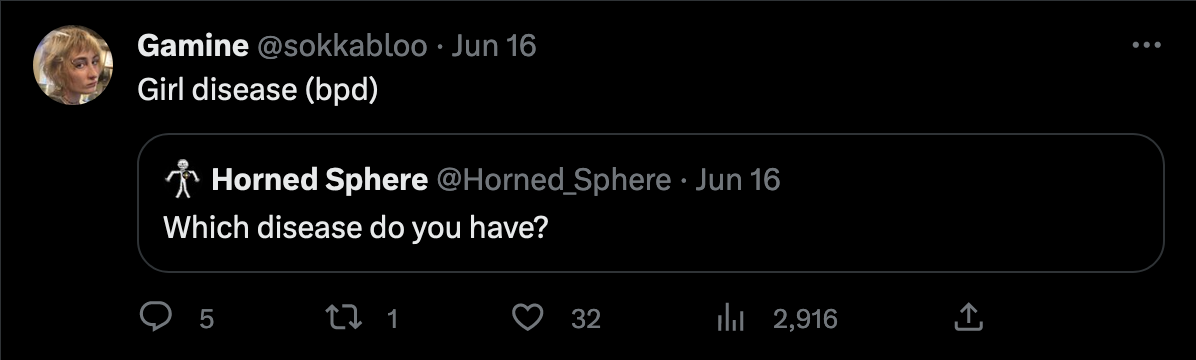The width and height of the screenshot is (1196, 360).
Task: Like the tweet with the heart icon
Action: (526, 317)
